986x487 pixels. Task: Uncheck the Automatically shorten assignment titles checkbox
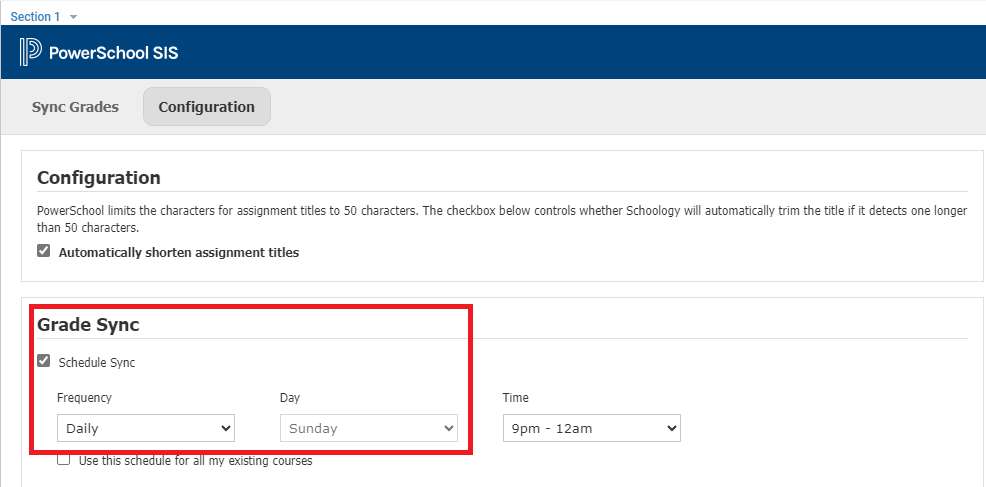tap(43, 252)
